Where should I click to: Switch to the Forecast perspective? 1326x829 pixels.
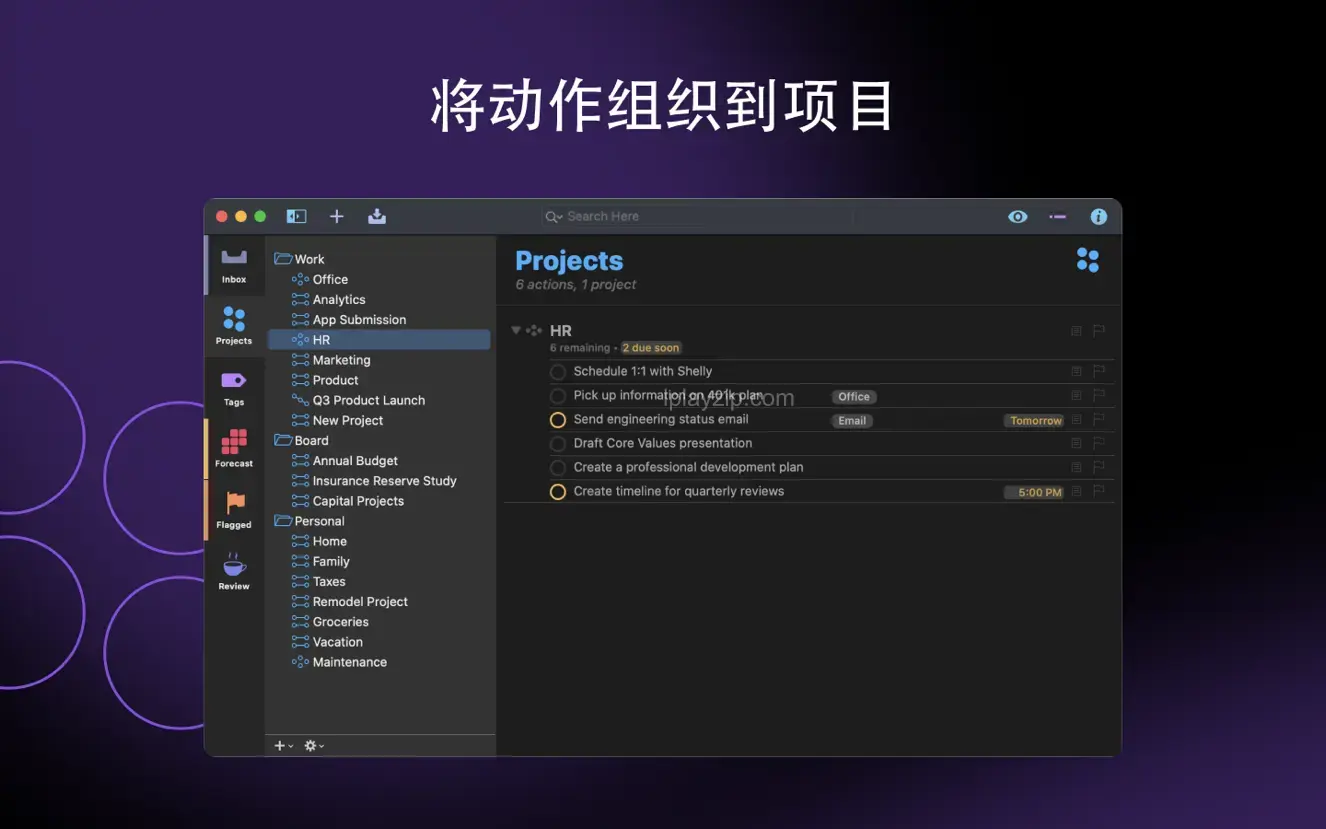(x=234, y=449)
